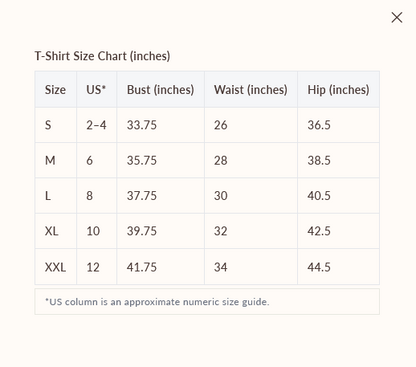The height and width of the screenshot is (367, 416).
Task: Click the M size cell
Action: click(56, 160)
